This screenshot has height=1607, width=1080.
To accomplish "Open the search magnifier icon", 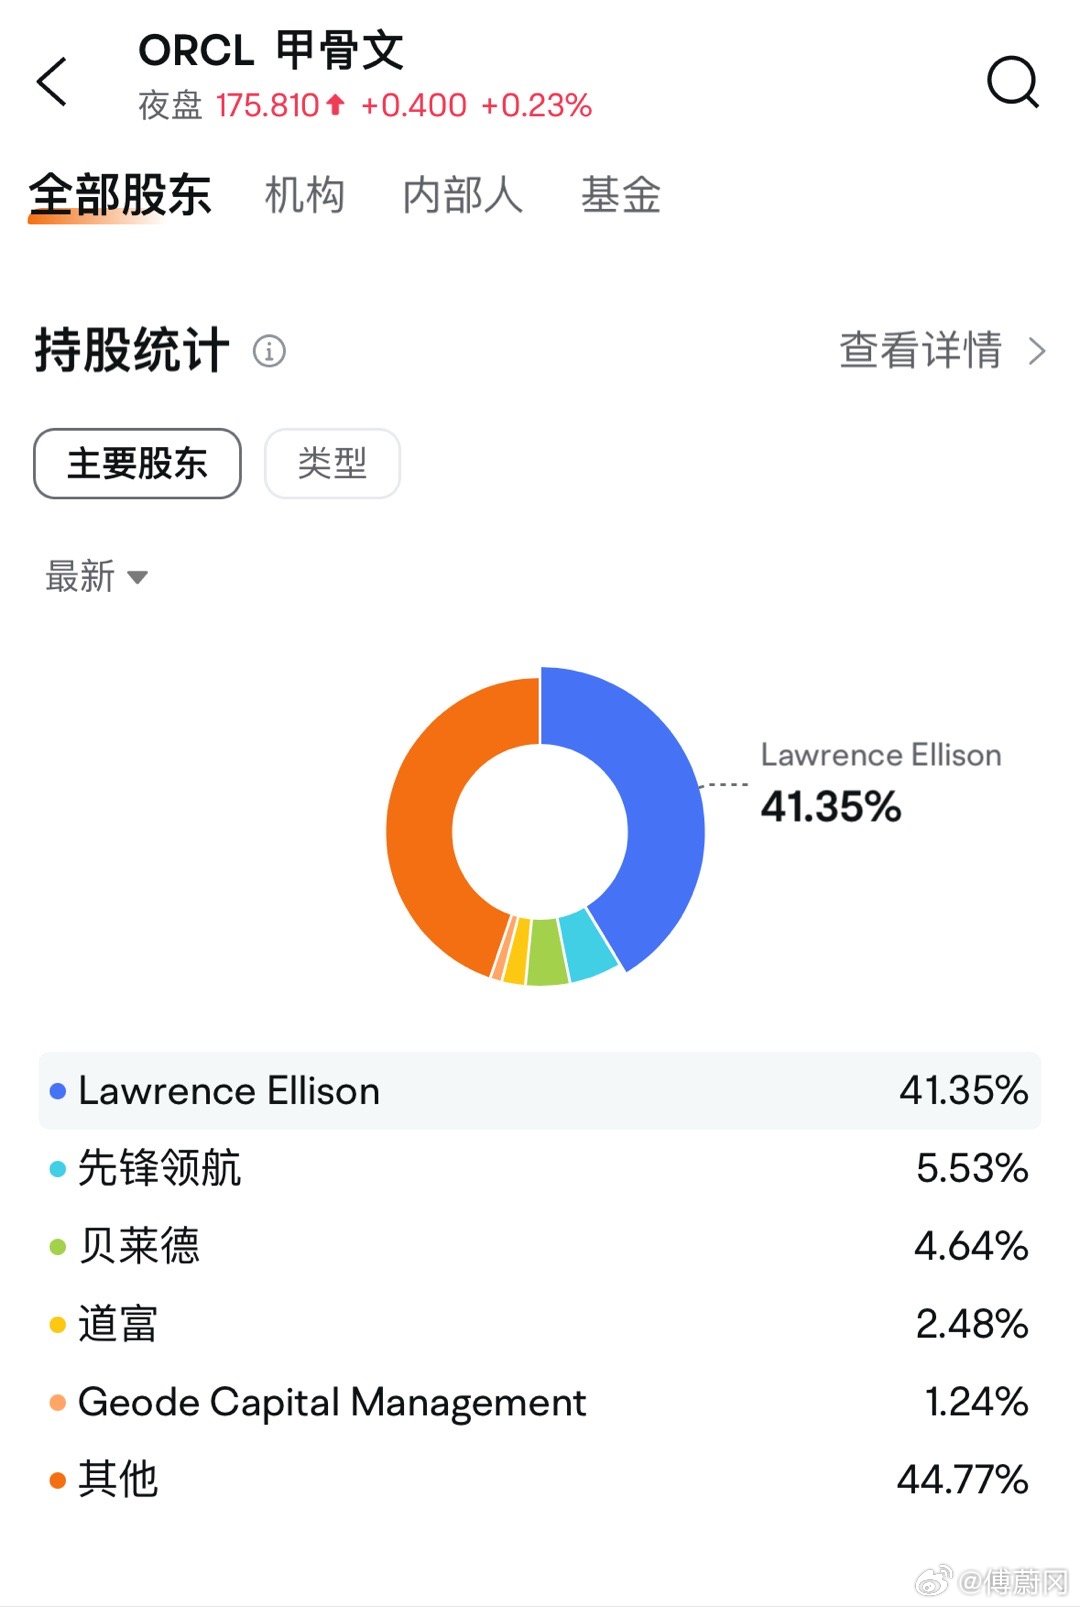I will pos(1013,81).
